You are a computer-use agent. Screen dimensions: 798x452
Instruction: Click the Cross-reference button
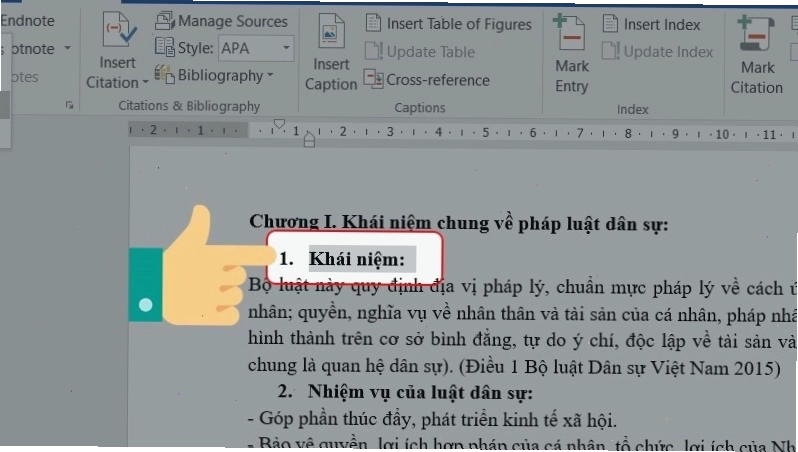(426, 80)
